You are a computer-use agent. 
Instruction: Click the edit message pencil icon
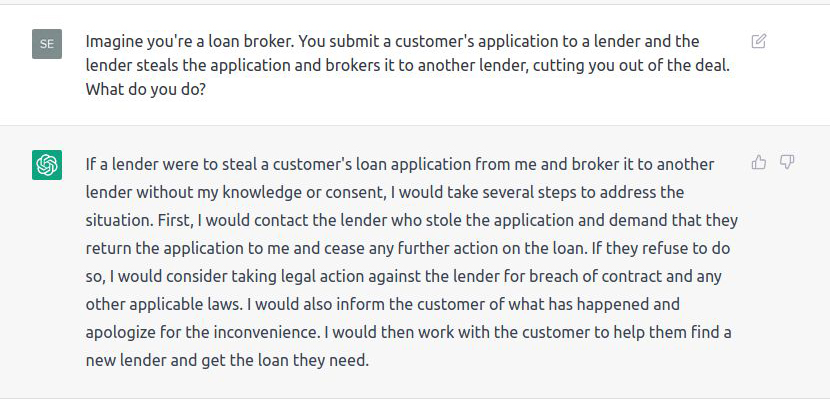coord(759,41)
